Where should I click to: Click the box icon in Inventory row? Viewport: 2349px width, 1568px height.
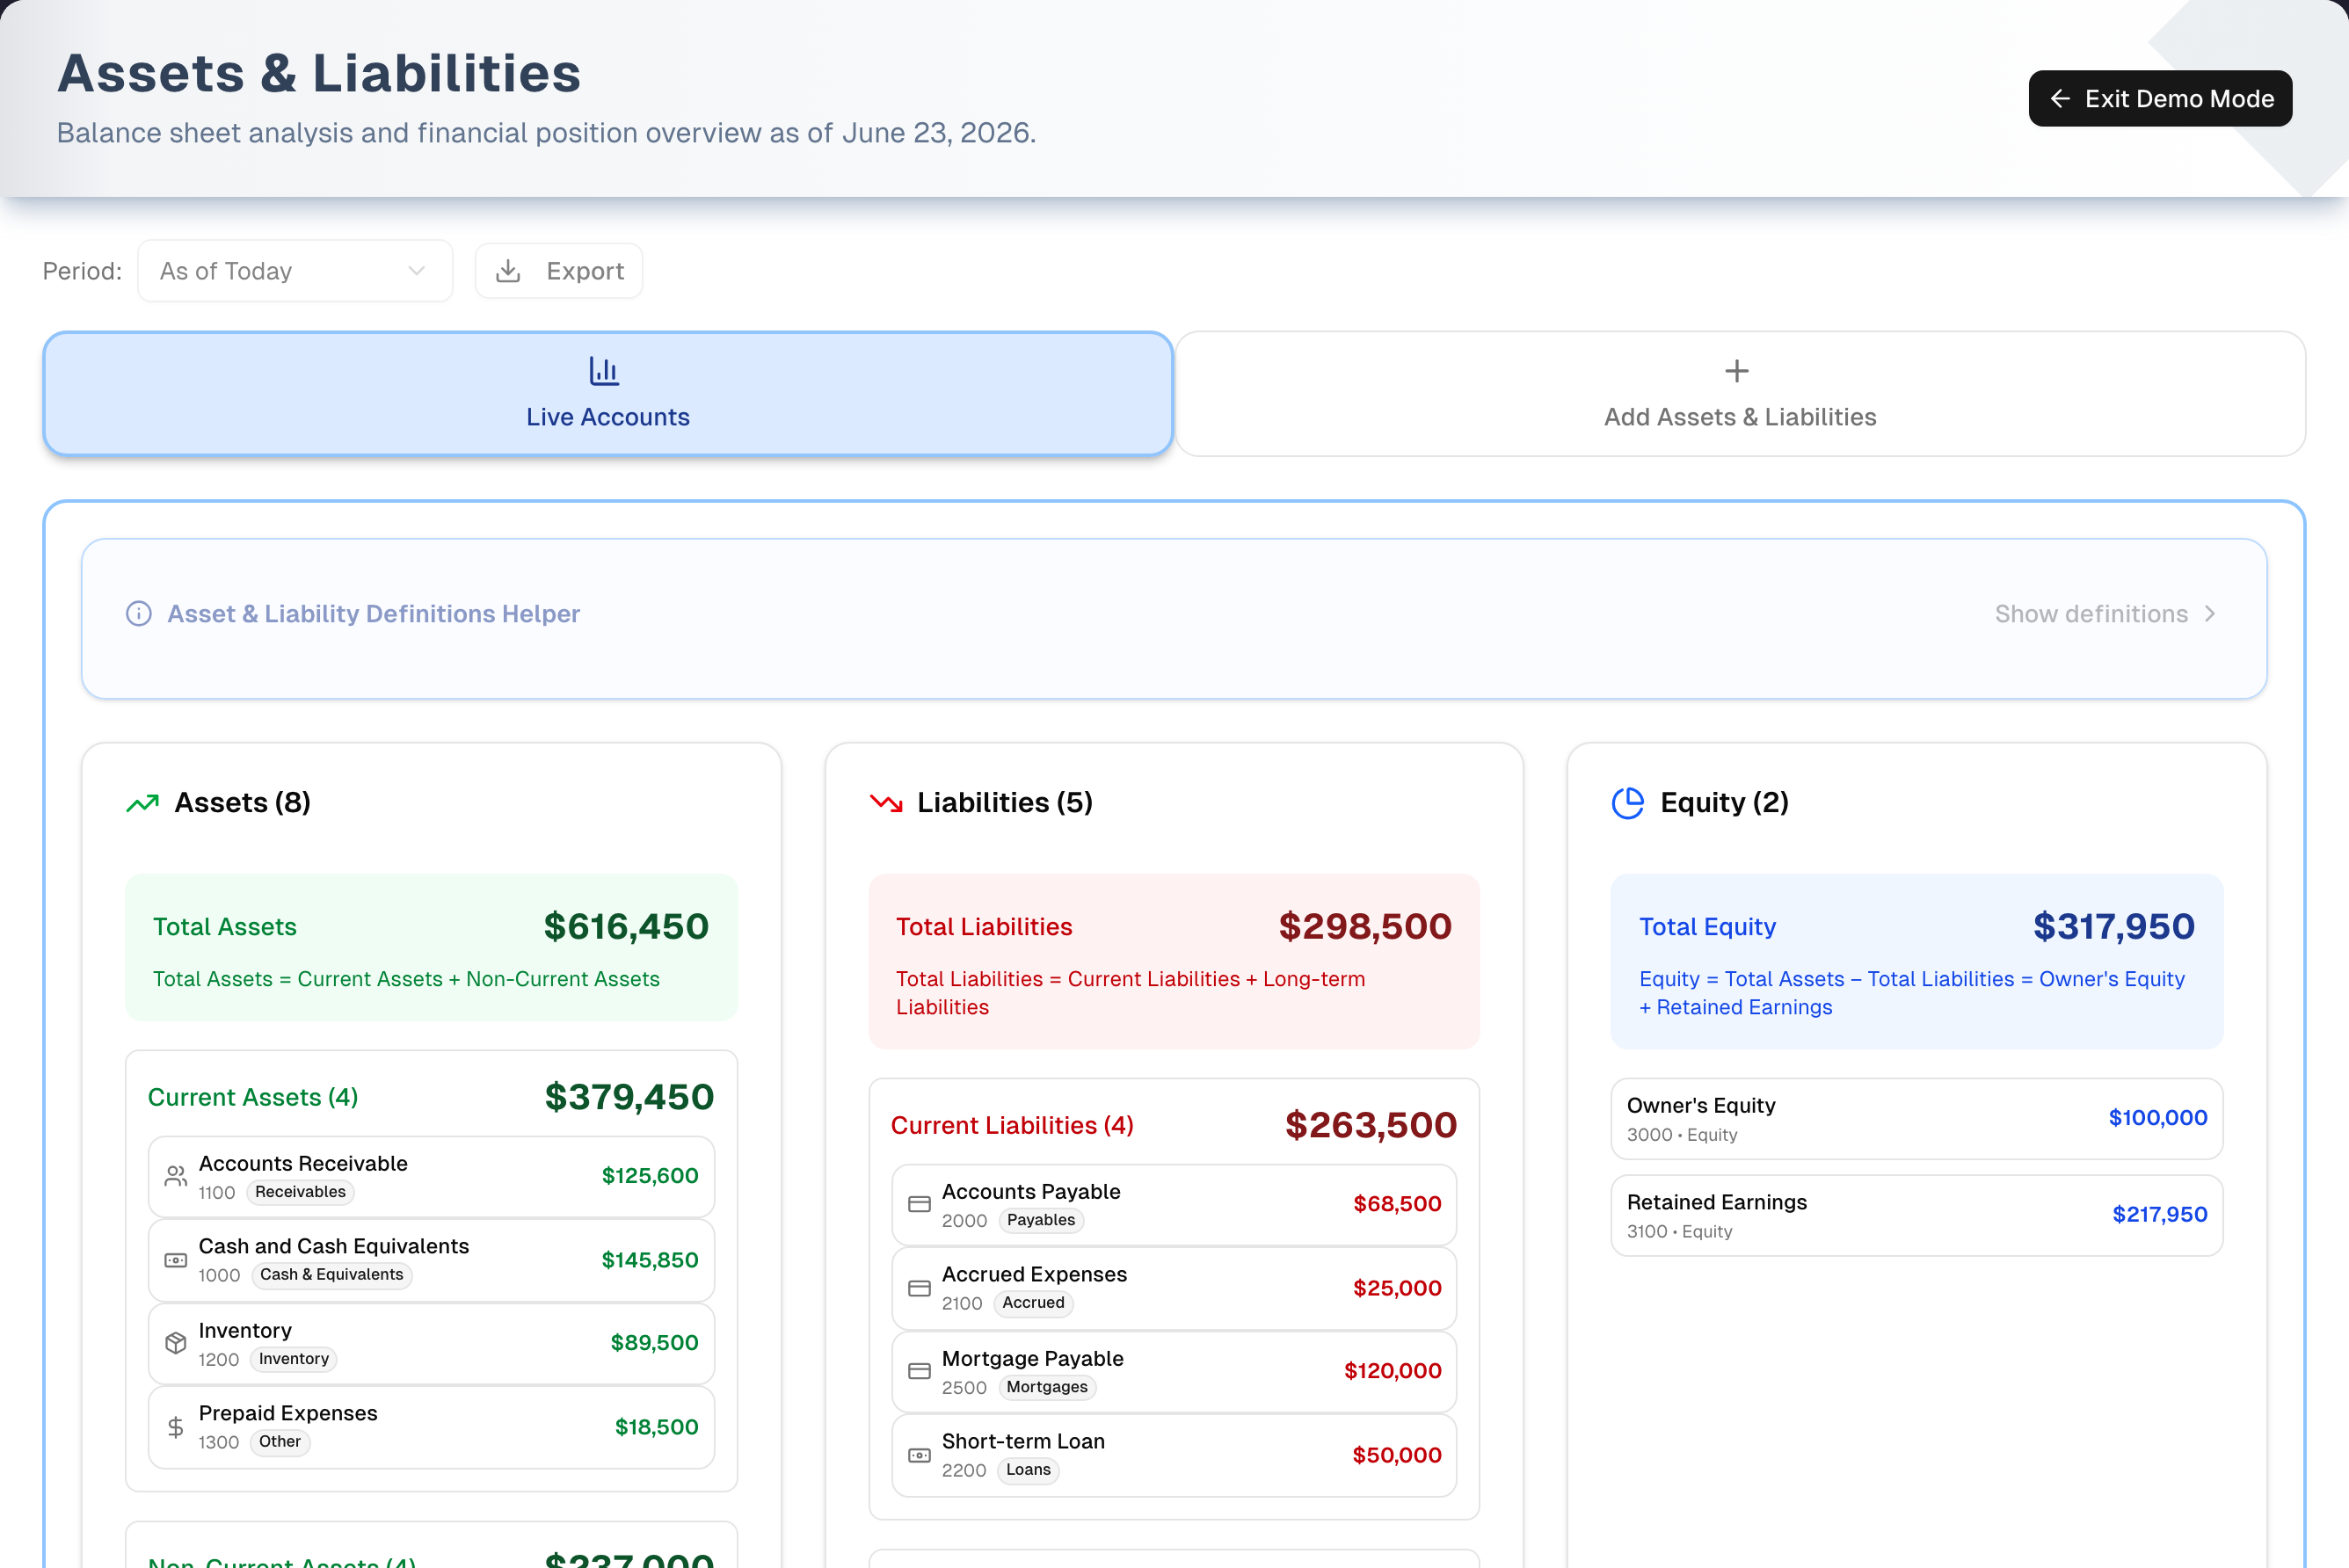(x=176, y=1343)
